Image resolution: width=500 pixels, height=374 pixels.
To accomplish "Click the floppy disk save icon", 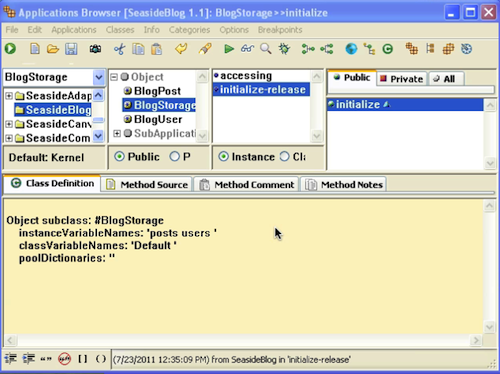I will pyautogui.click(x=71, y=49).
